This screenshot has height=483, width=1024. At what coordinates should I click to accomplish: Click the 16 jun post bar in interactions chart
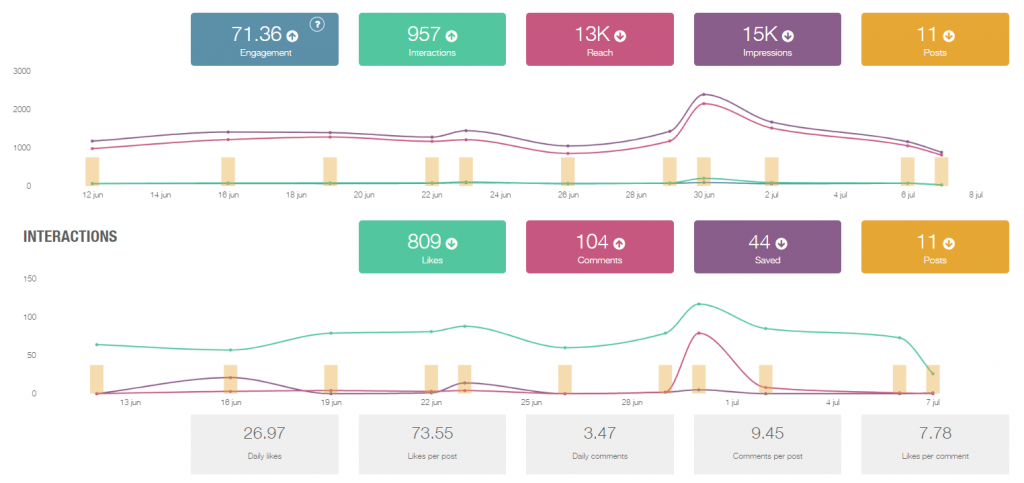point(230,379)
